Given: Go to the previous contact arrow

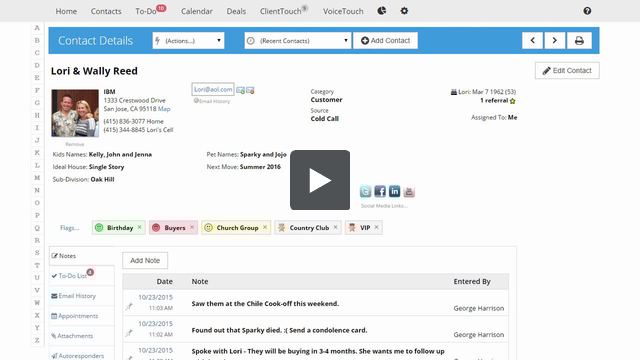Looking at the screenshot, I should (x=532, y=40).
